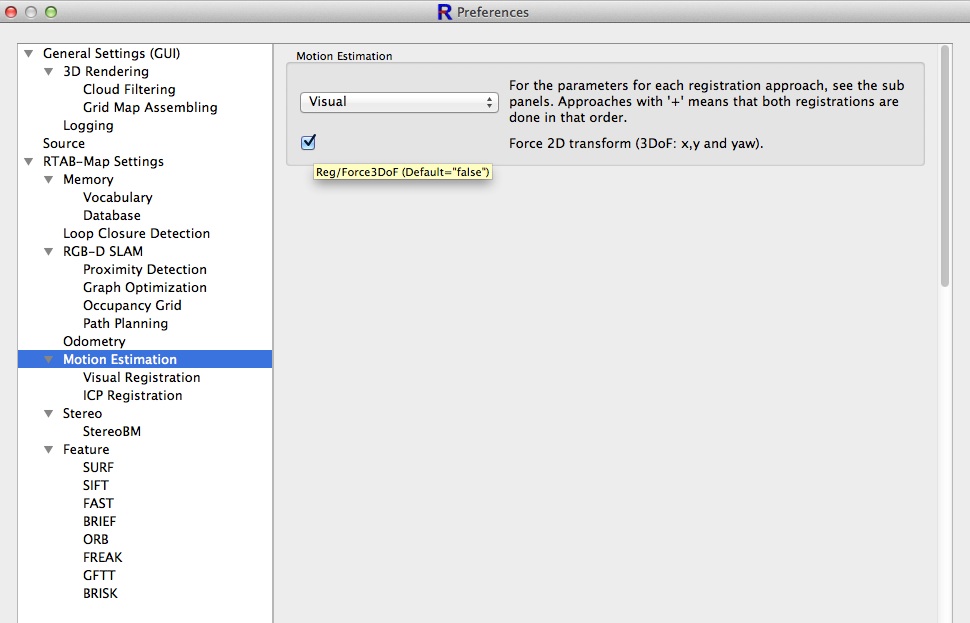Collapse the RGB-D SLAM disclosure triangle

coord(49,252)
